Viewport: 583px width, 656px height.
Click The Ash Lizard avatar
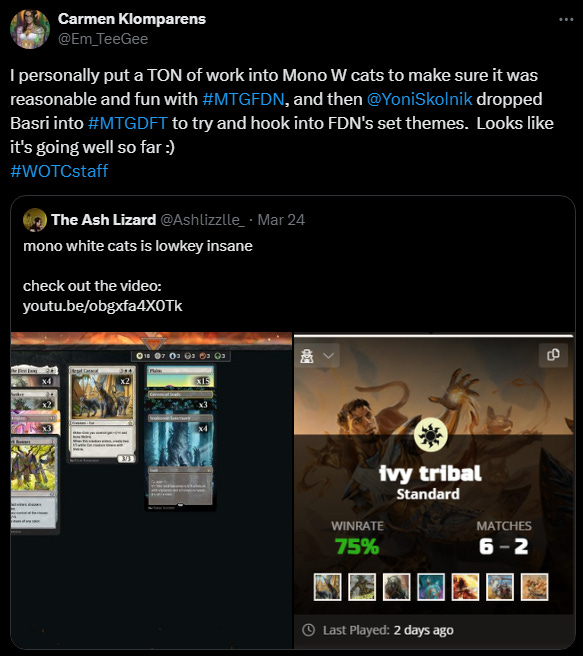[x=35, y=220]
